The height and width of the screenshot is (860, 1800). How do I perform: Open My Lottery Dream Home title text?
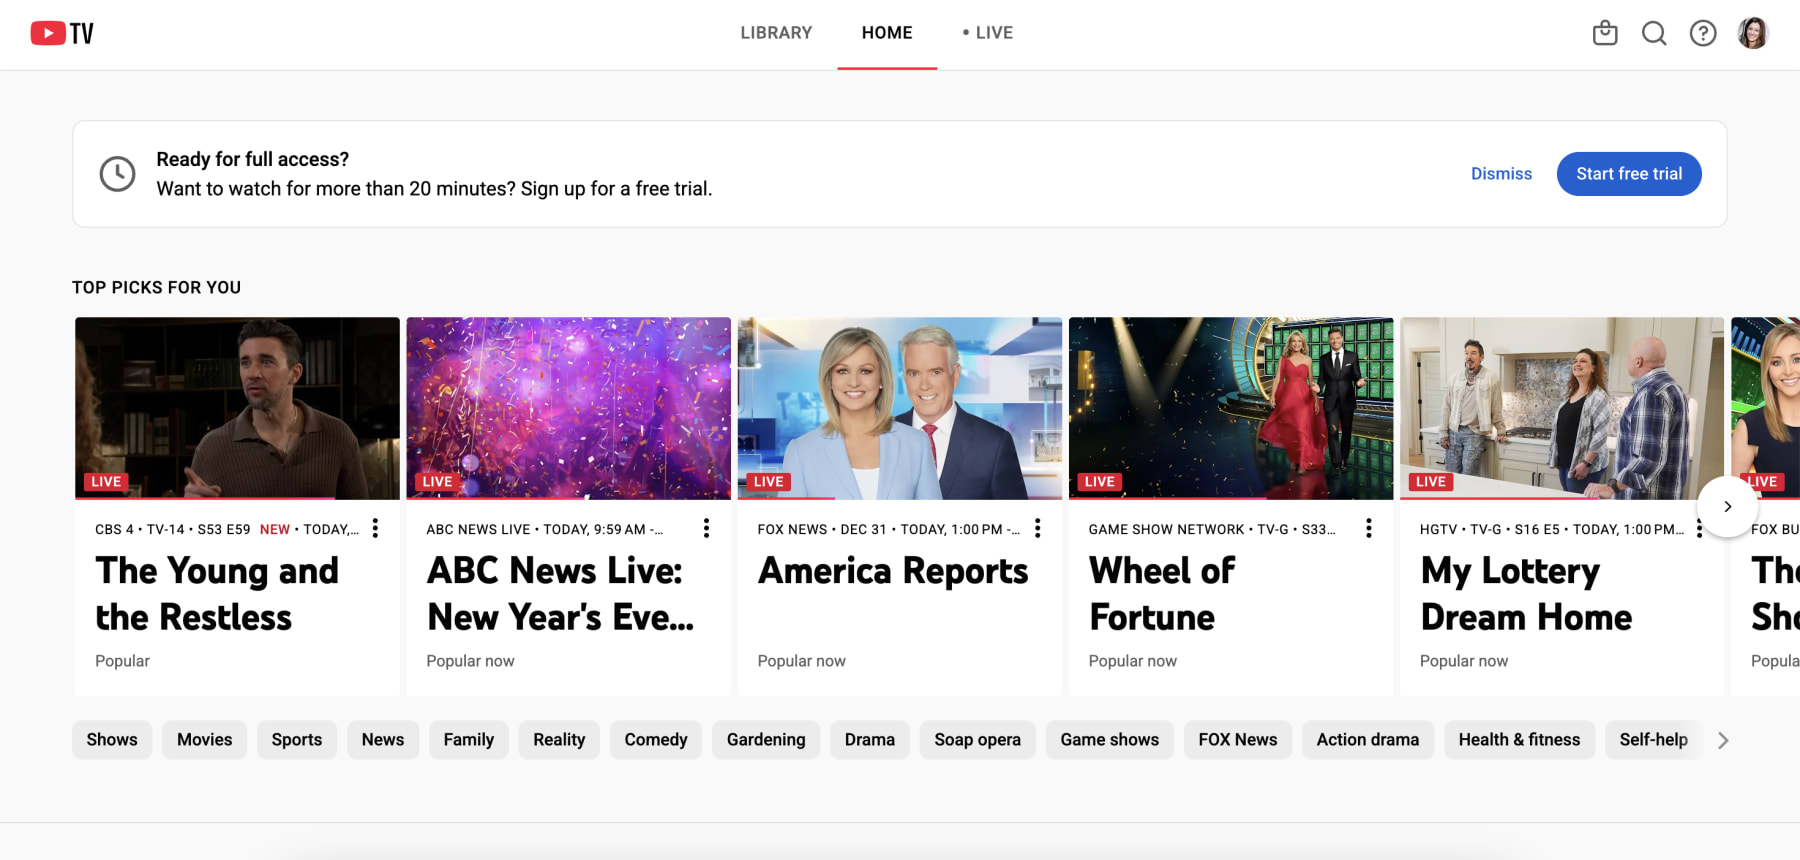click(1526, 594)
